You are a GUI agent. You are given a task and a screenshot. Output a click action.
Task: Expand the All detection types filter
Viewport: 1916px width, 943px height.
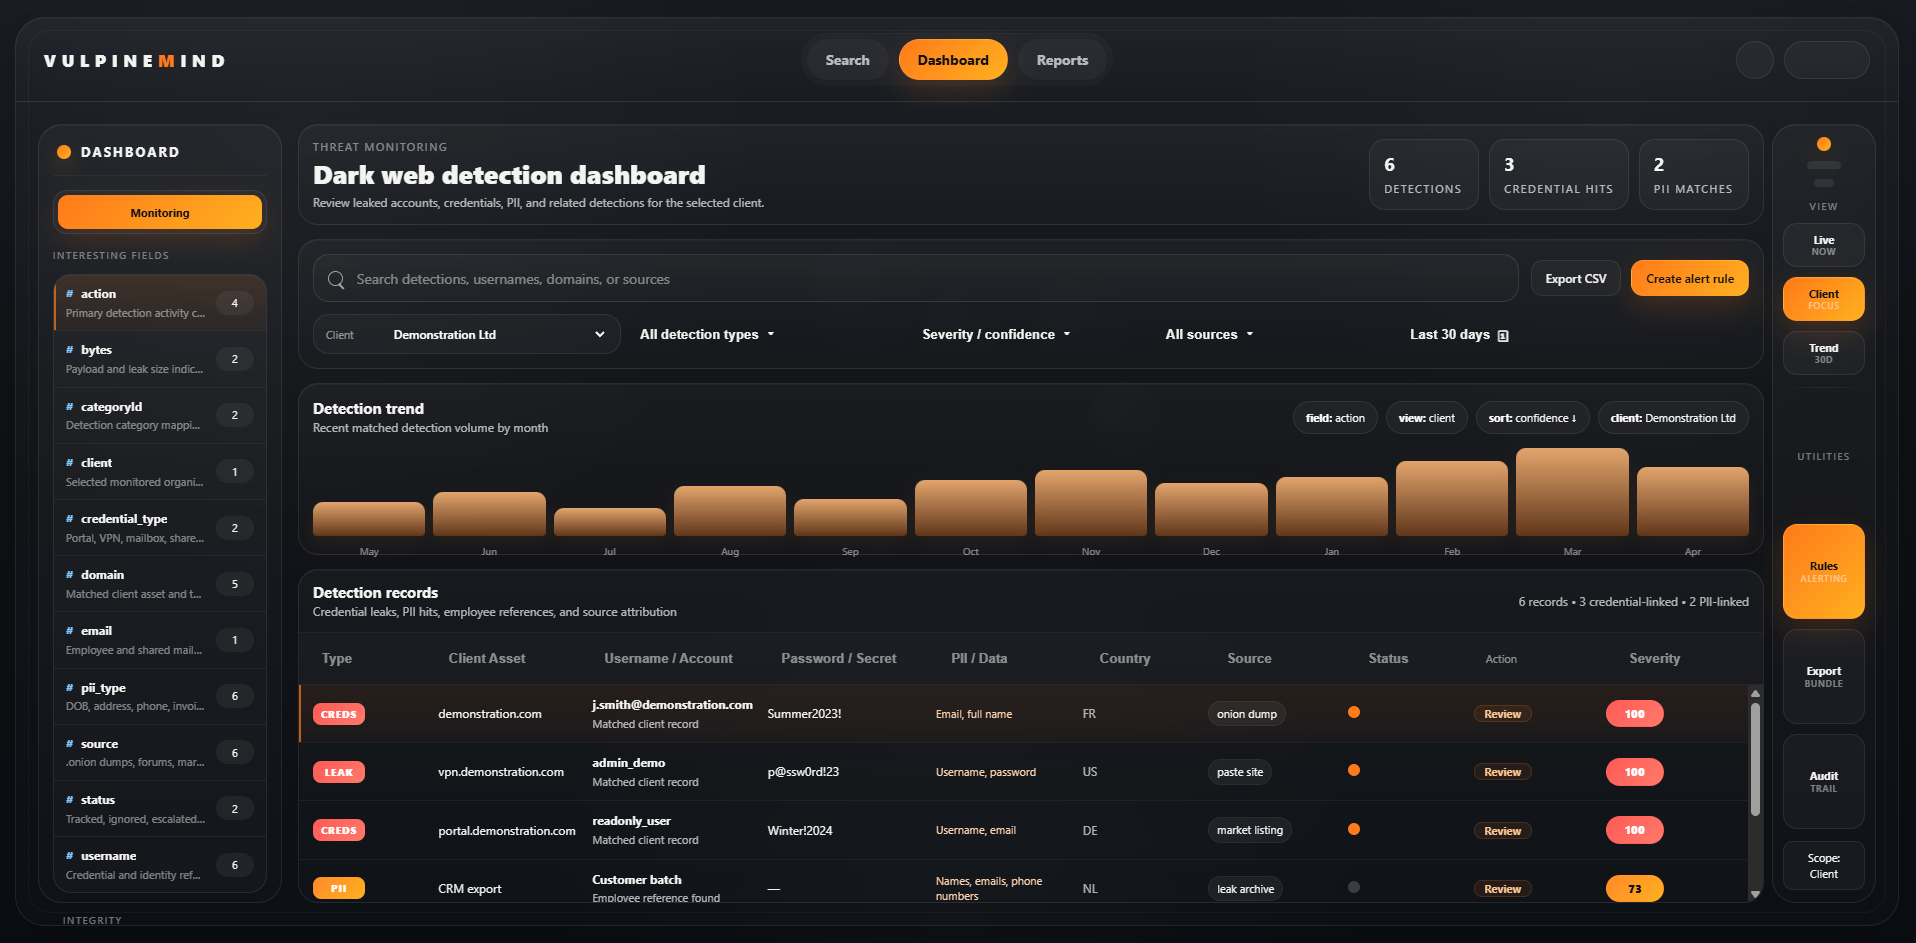click(706, 334)
